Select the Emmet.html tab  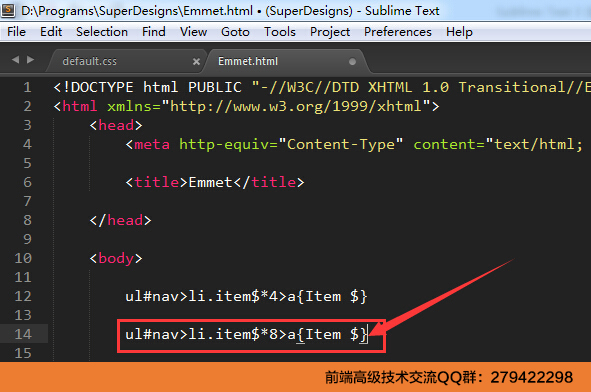tap(248, 61)
